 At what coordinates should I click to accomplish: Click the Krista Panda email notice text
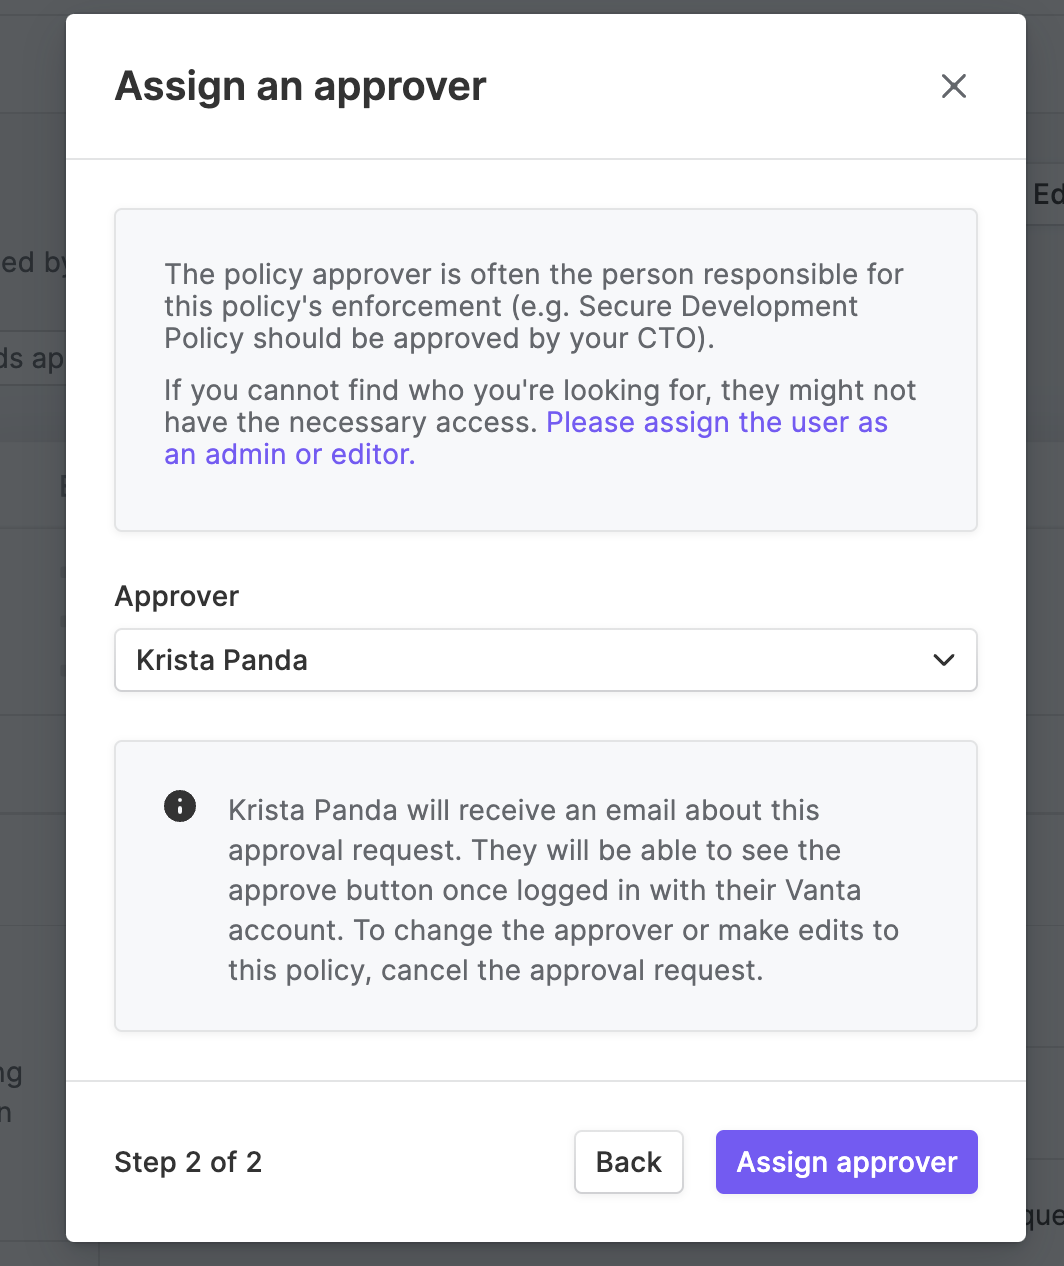tap(563, 890)
